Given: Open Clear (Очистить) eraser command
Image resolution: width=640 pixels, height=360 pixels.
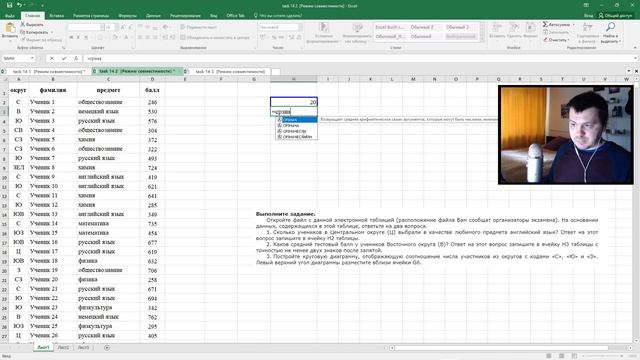Looking at the screenshot, I should tap(555, 40).
